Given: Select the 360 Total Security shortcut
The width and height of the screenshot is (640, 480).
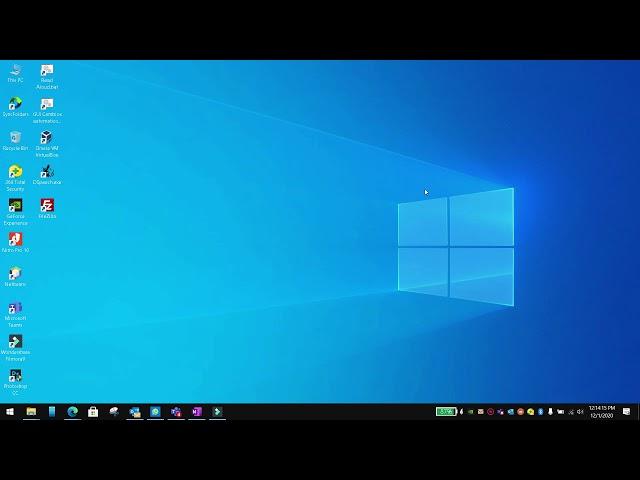Looking at the screenshot, I should point(15,178).
